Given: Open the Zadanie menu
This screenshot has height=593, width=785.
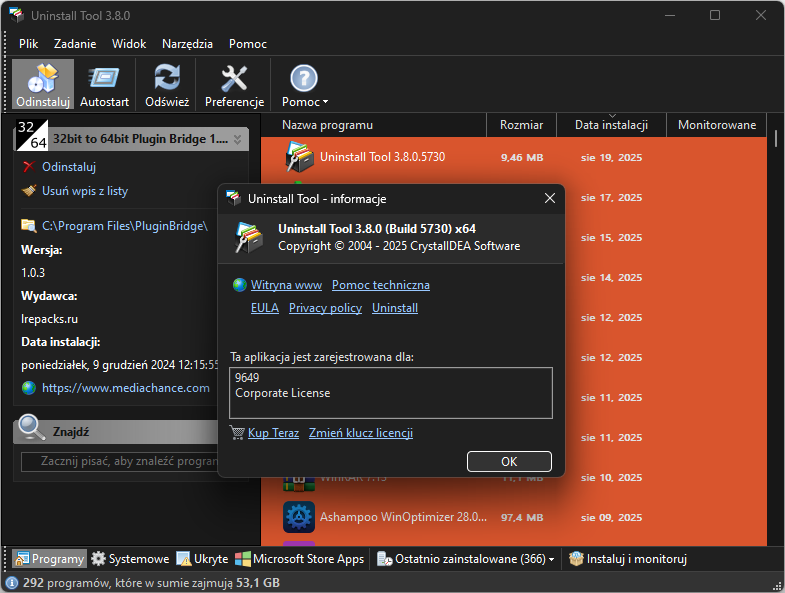Looking at the screenshot, I should click(x=75, y=44).
